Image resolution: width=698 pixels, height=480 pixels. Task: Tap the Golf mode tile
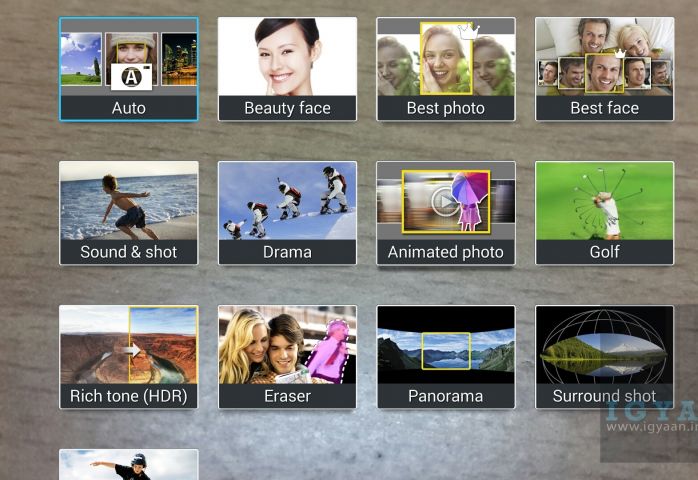tap(604, 213)
